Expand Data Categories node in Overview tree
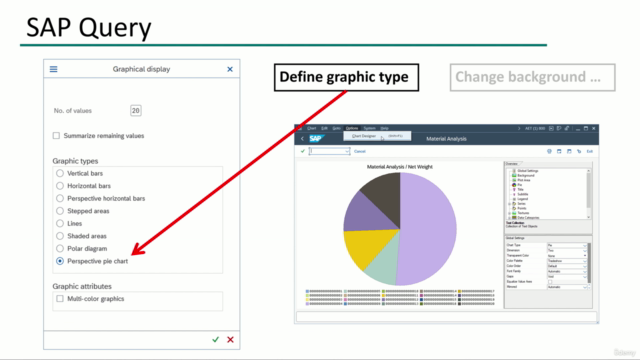640x360 pixels. point(509,218)
